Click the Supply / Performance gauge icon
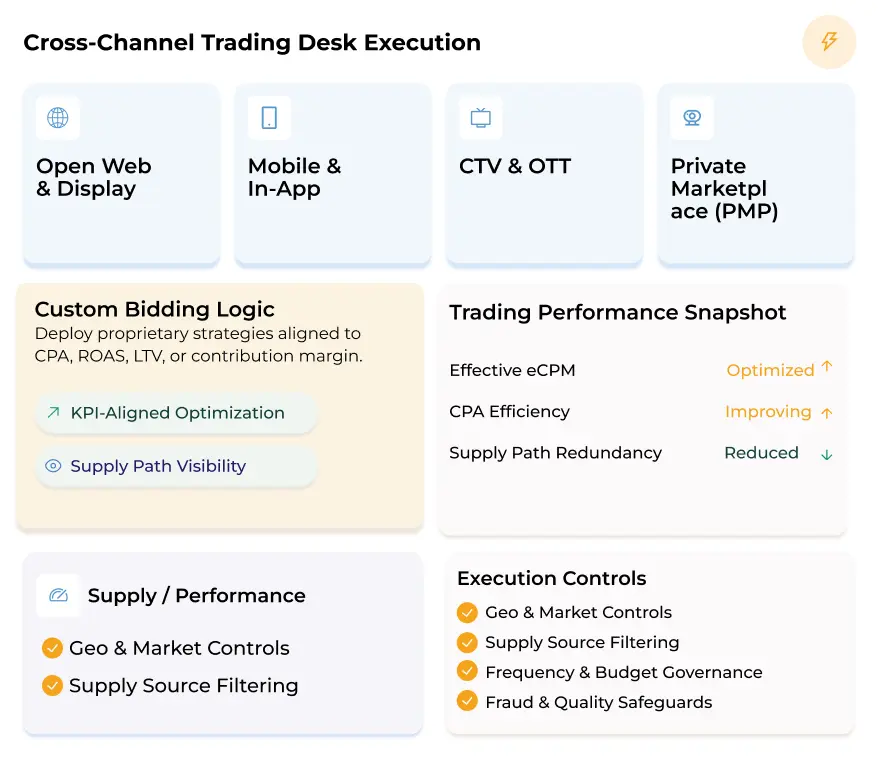The image size is (879, 769). coord(58,596)
